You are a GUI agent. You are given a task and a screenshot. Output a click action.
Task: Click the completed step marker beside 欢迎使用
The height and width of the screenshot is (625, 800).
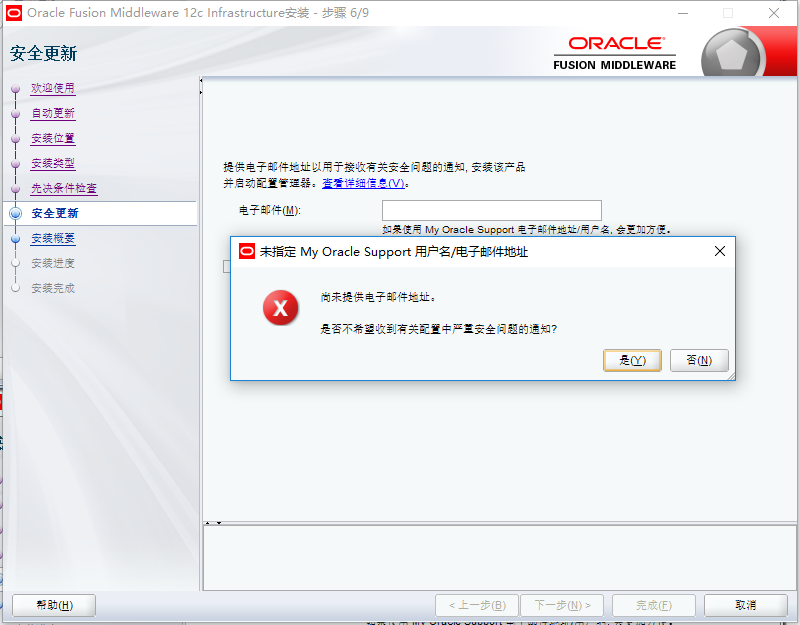[14, 88]
